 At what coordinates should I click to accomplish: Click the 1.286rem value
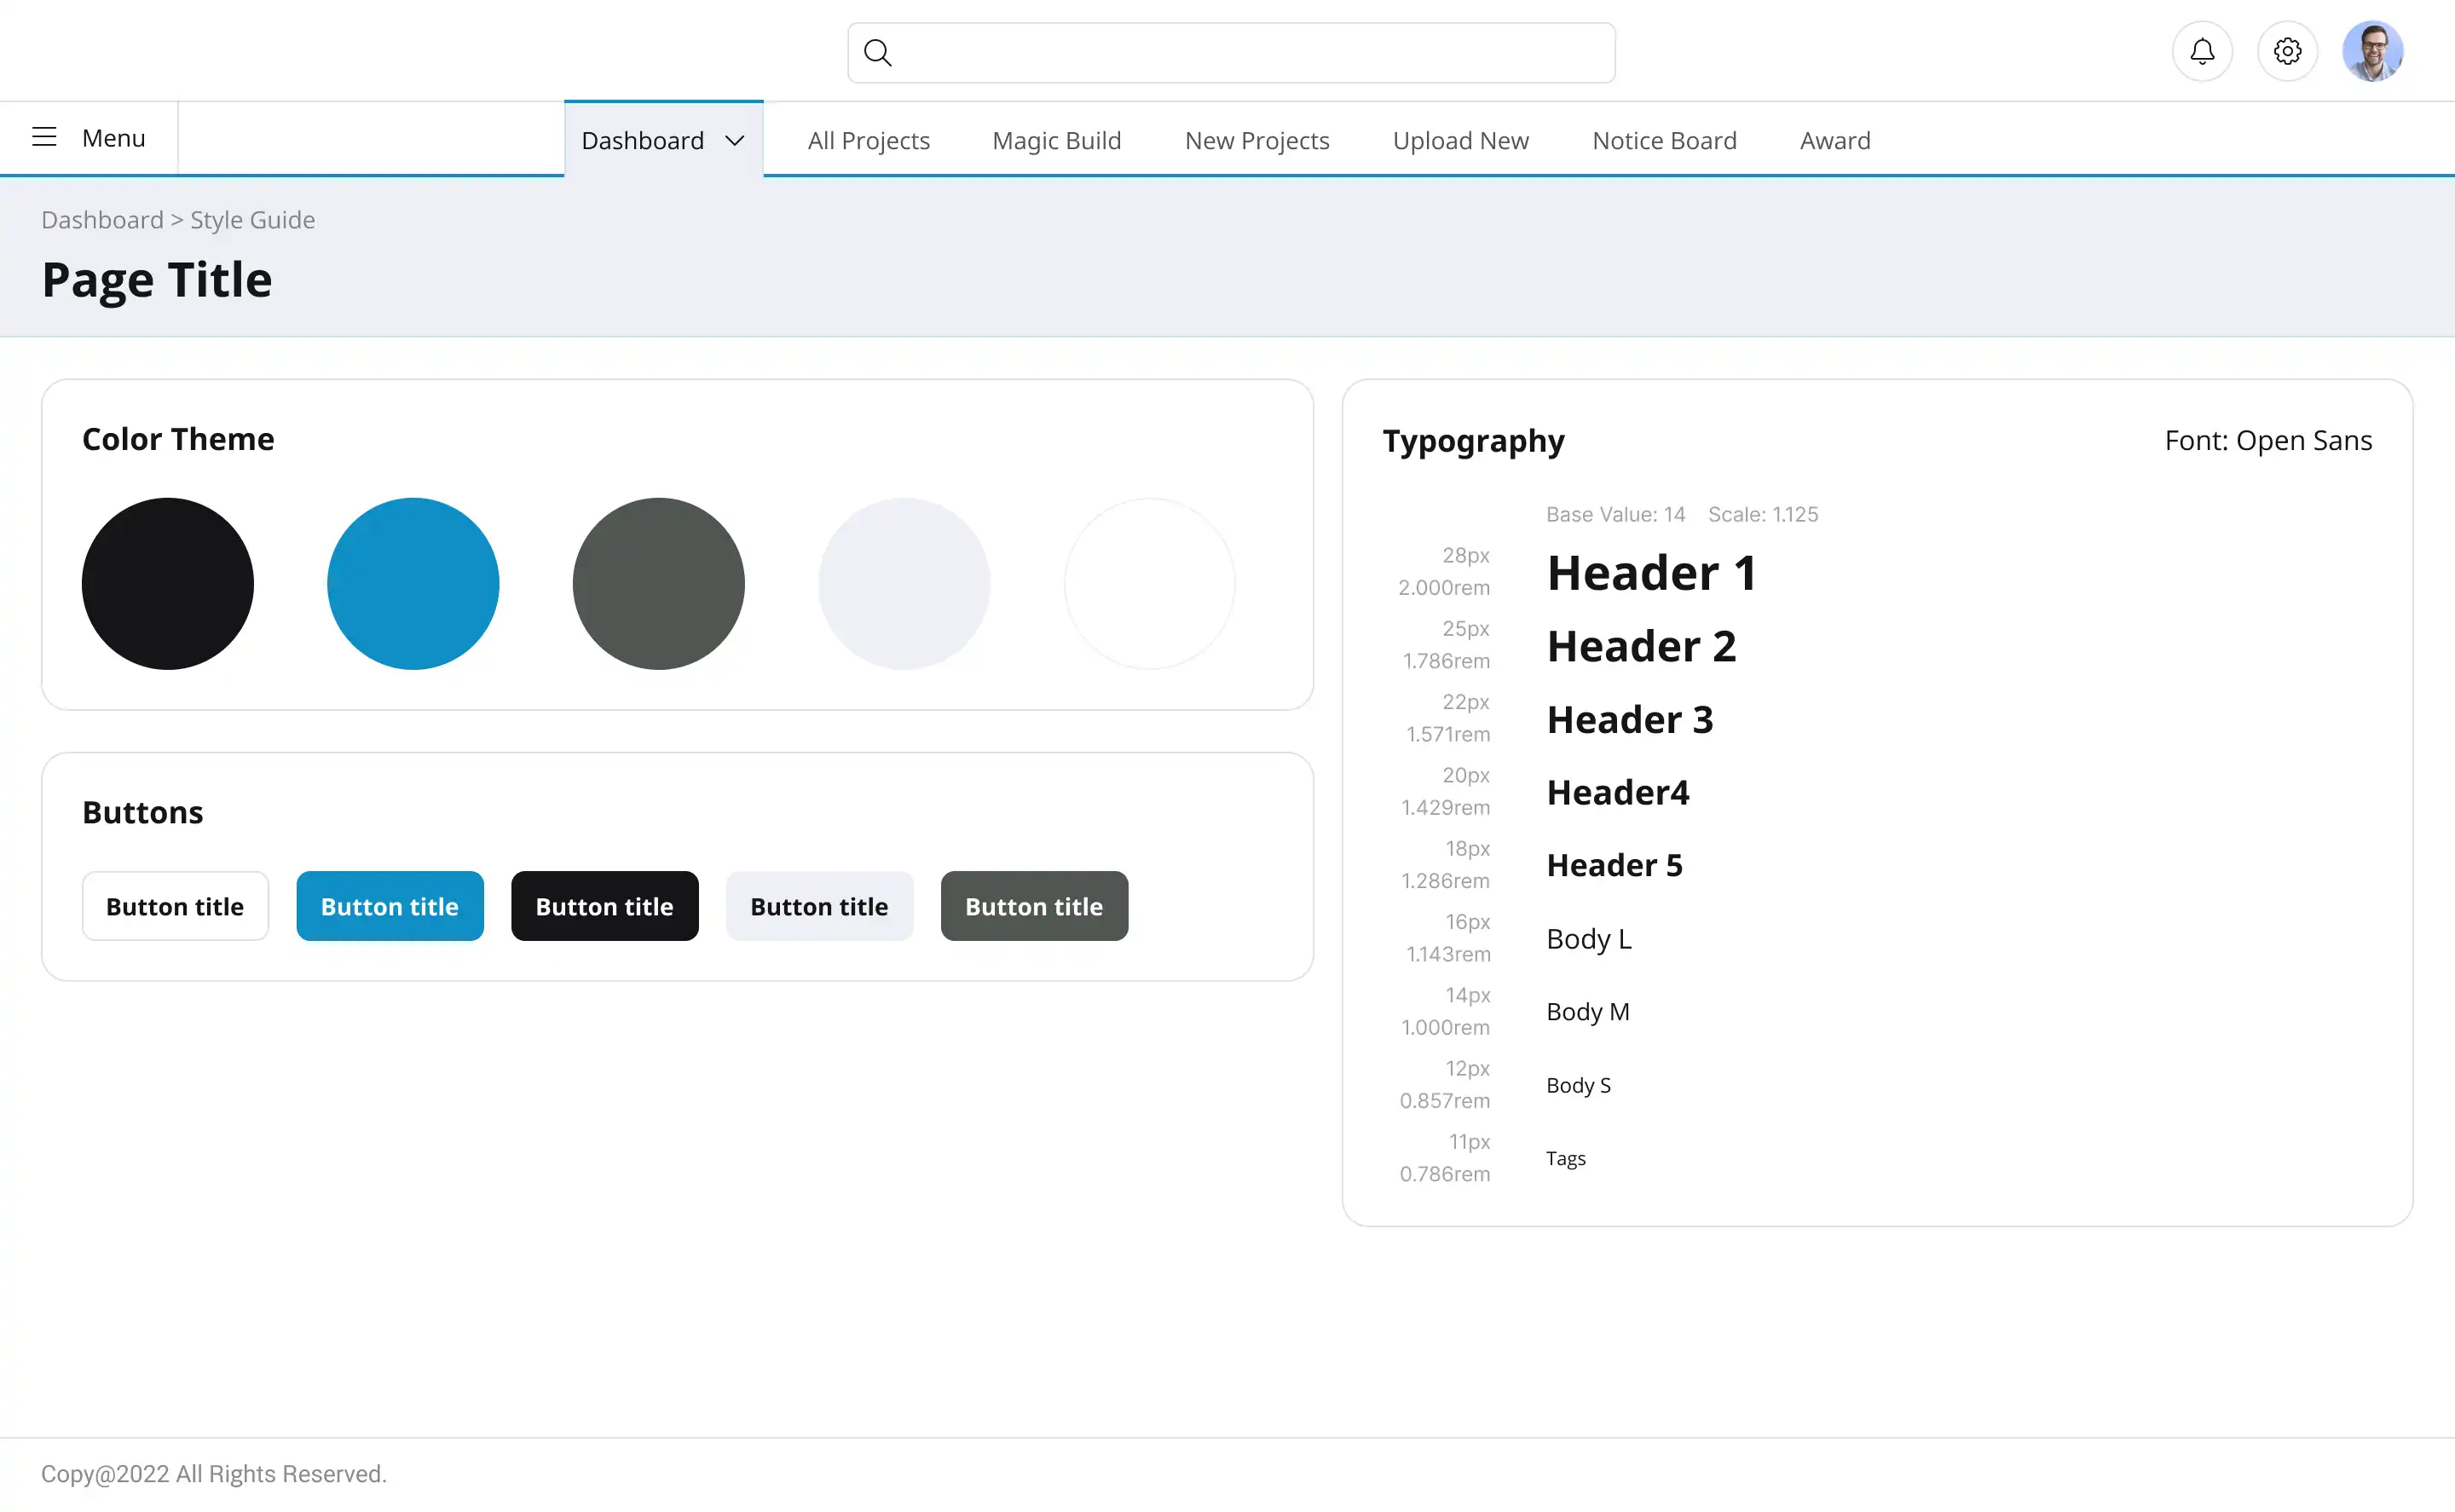pos(1445,881)
